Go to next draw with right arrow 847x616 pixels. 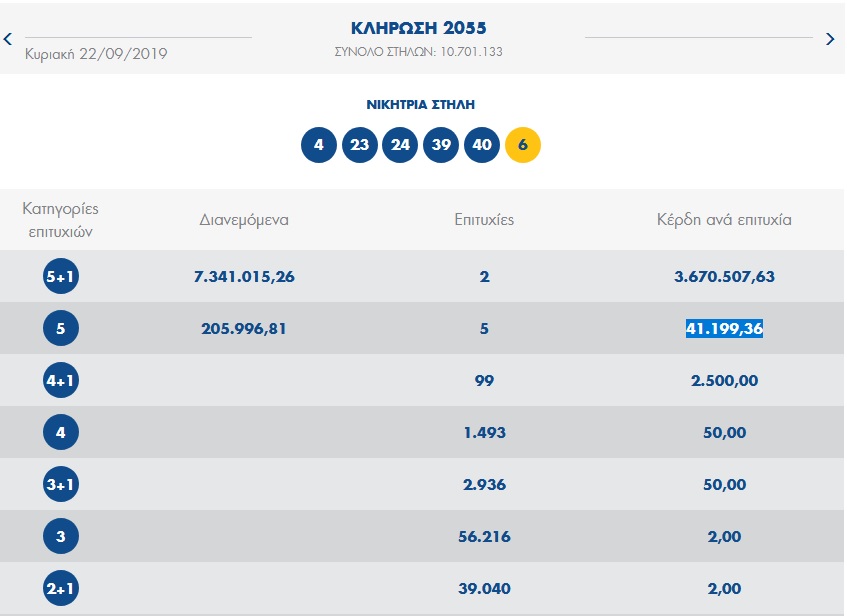(x=830, y=39)
